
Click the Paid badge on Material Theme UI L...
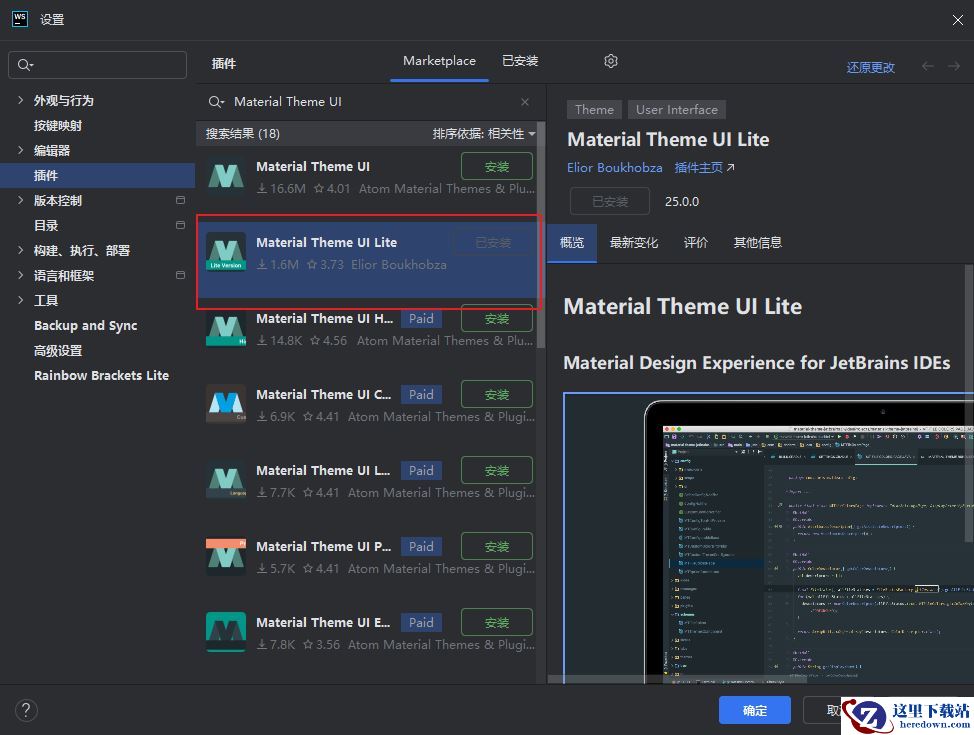pos(421,470)
